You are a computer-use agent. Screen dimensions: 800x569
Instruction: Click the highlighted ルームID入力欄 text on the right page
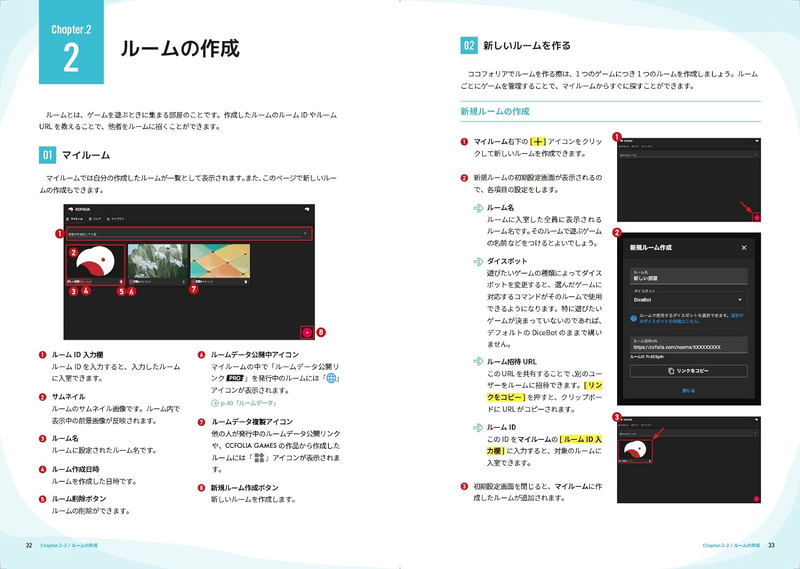[x=544, y=444]
